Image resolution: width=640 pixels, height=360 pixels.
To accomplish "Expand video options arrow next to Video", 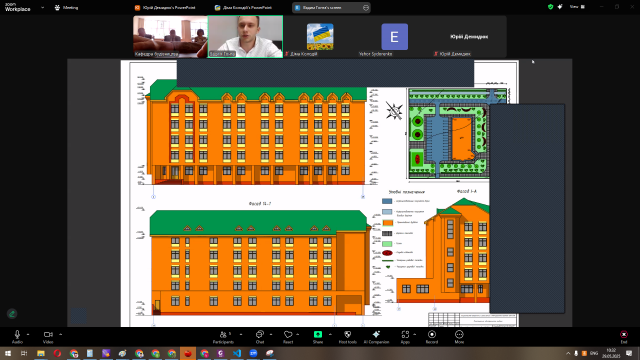I will point(60,334).
